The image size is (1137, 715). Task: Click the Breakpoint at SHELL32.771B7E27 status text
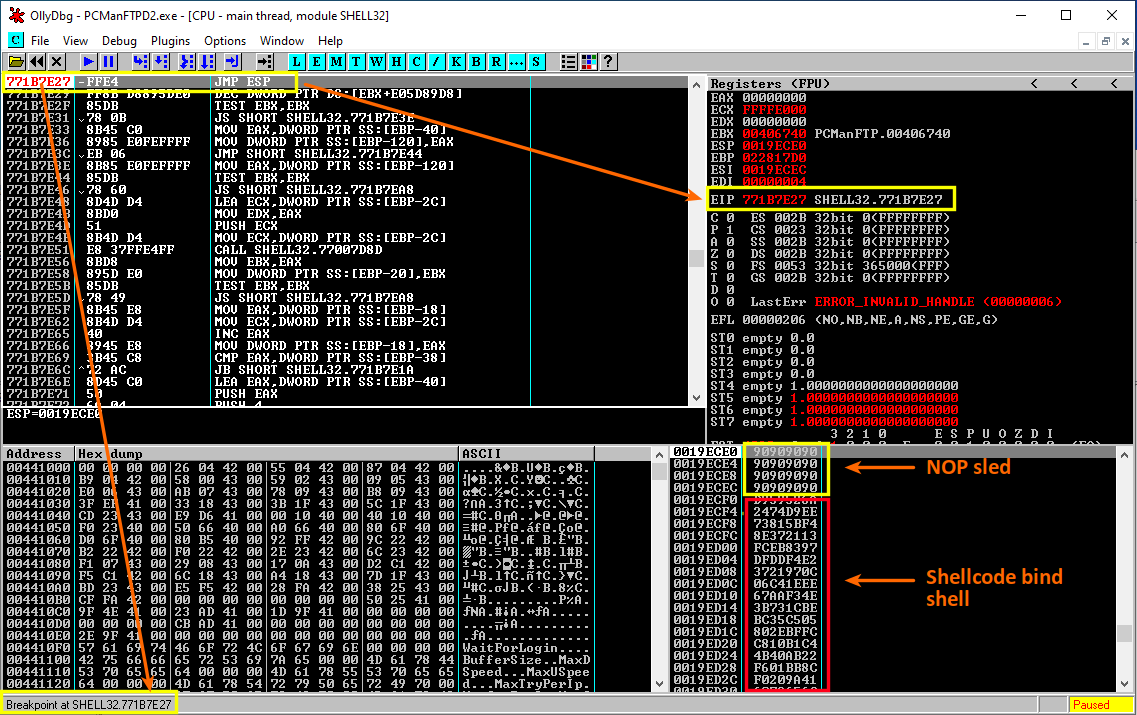(x=89, y=705)
